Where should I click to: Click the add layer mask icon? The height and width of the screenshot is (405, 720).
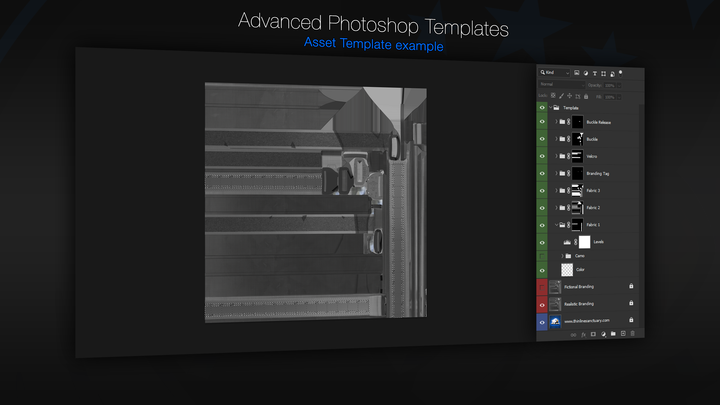[x=593, y=334]
